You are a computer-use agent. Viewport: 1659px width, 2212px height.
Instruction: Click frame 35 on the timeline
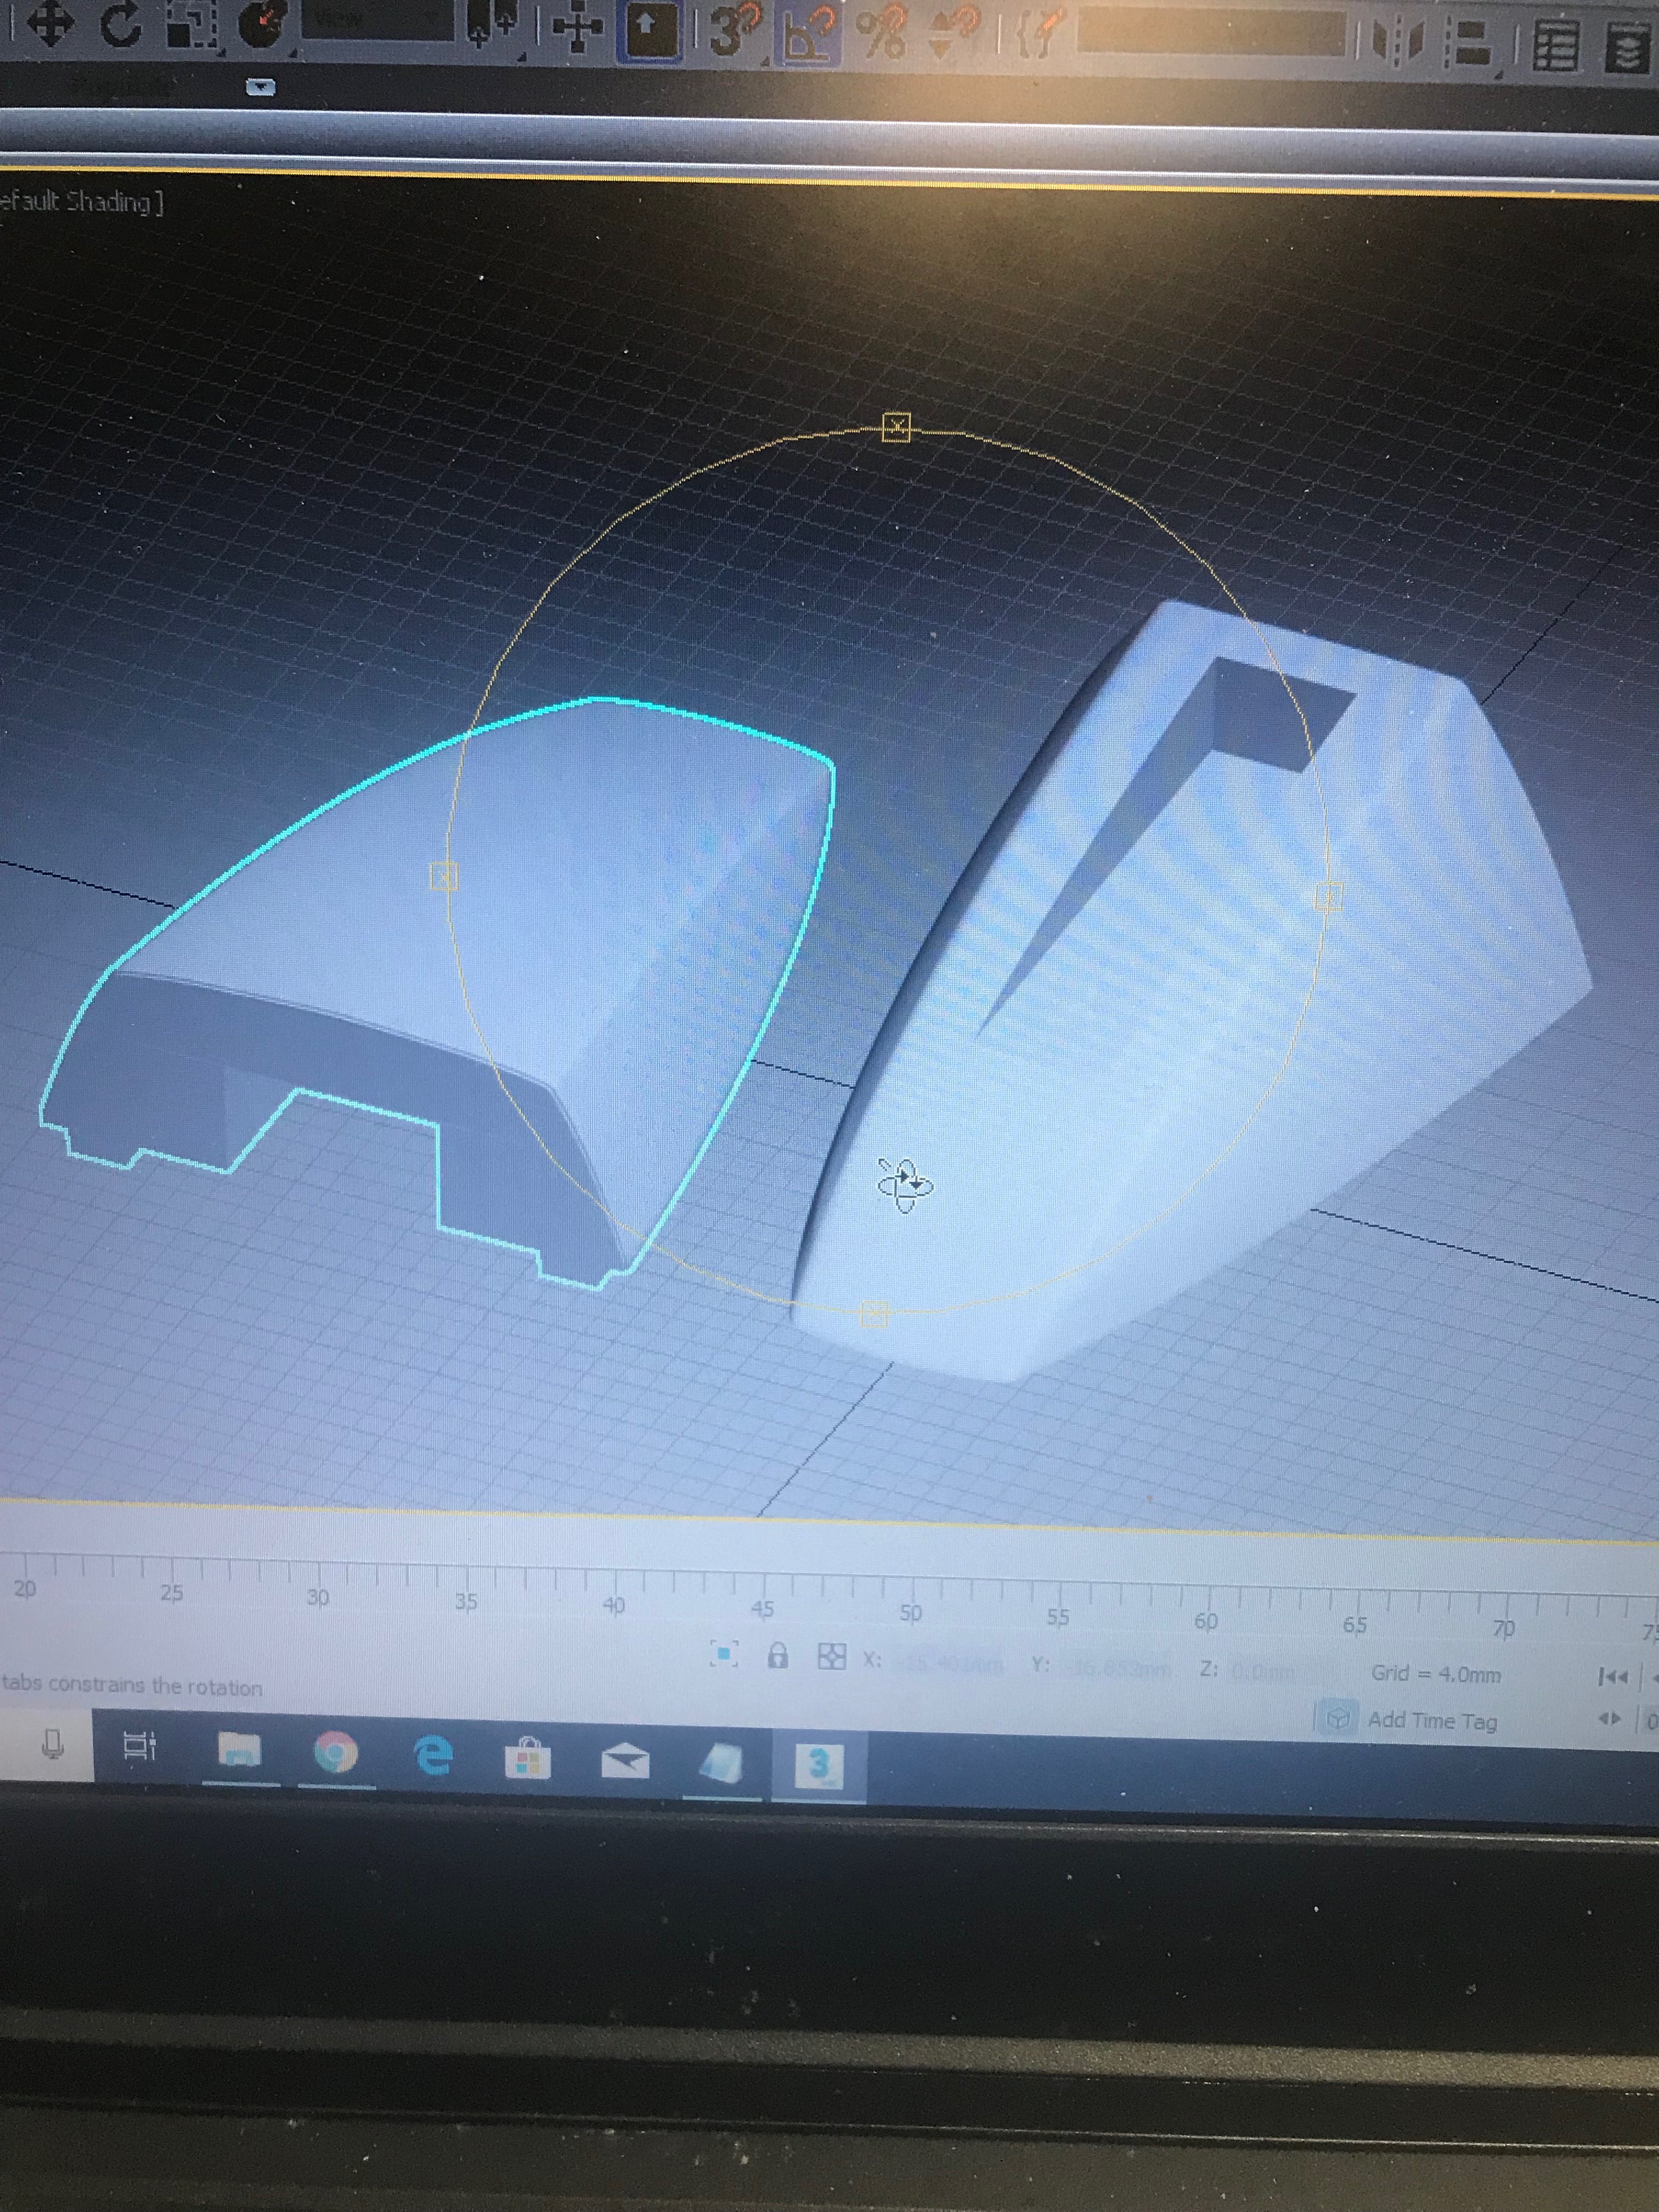466,1601
